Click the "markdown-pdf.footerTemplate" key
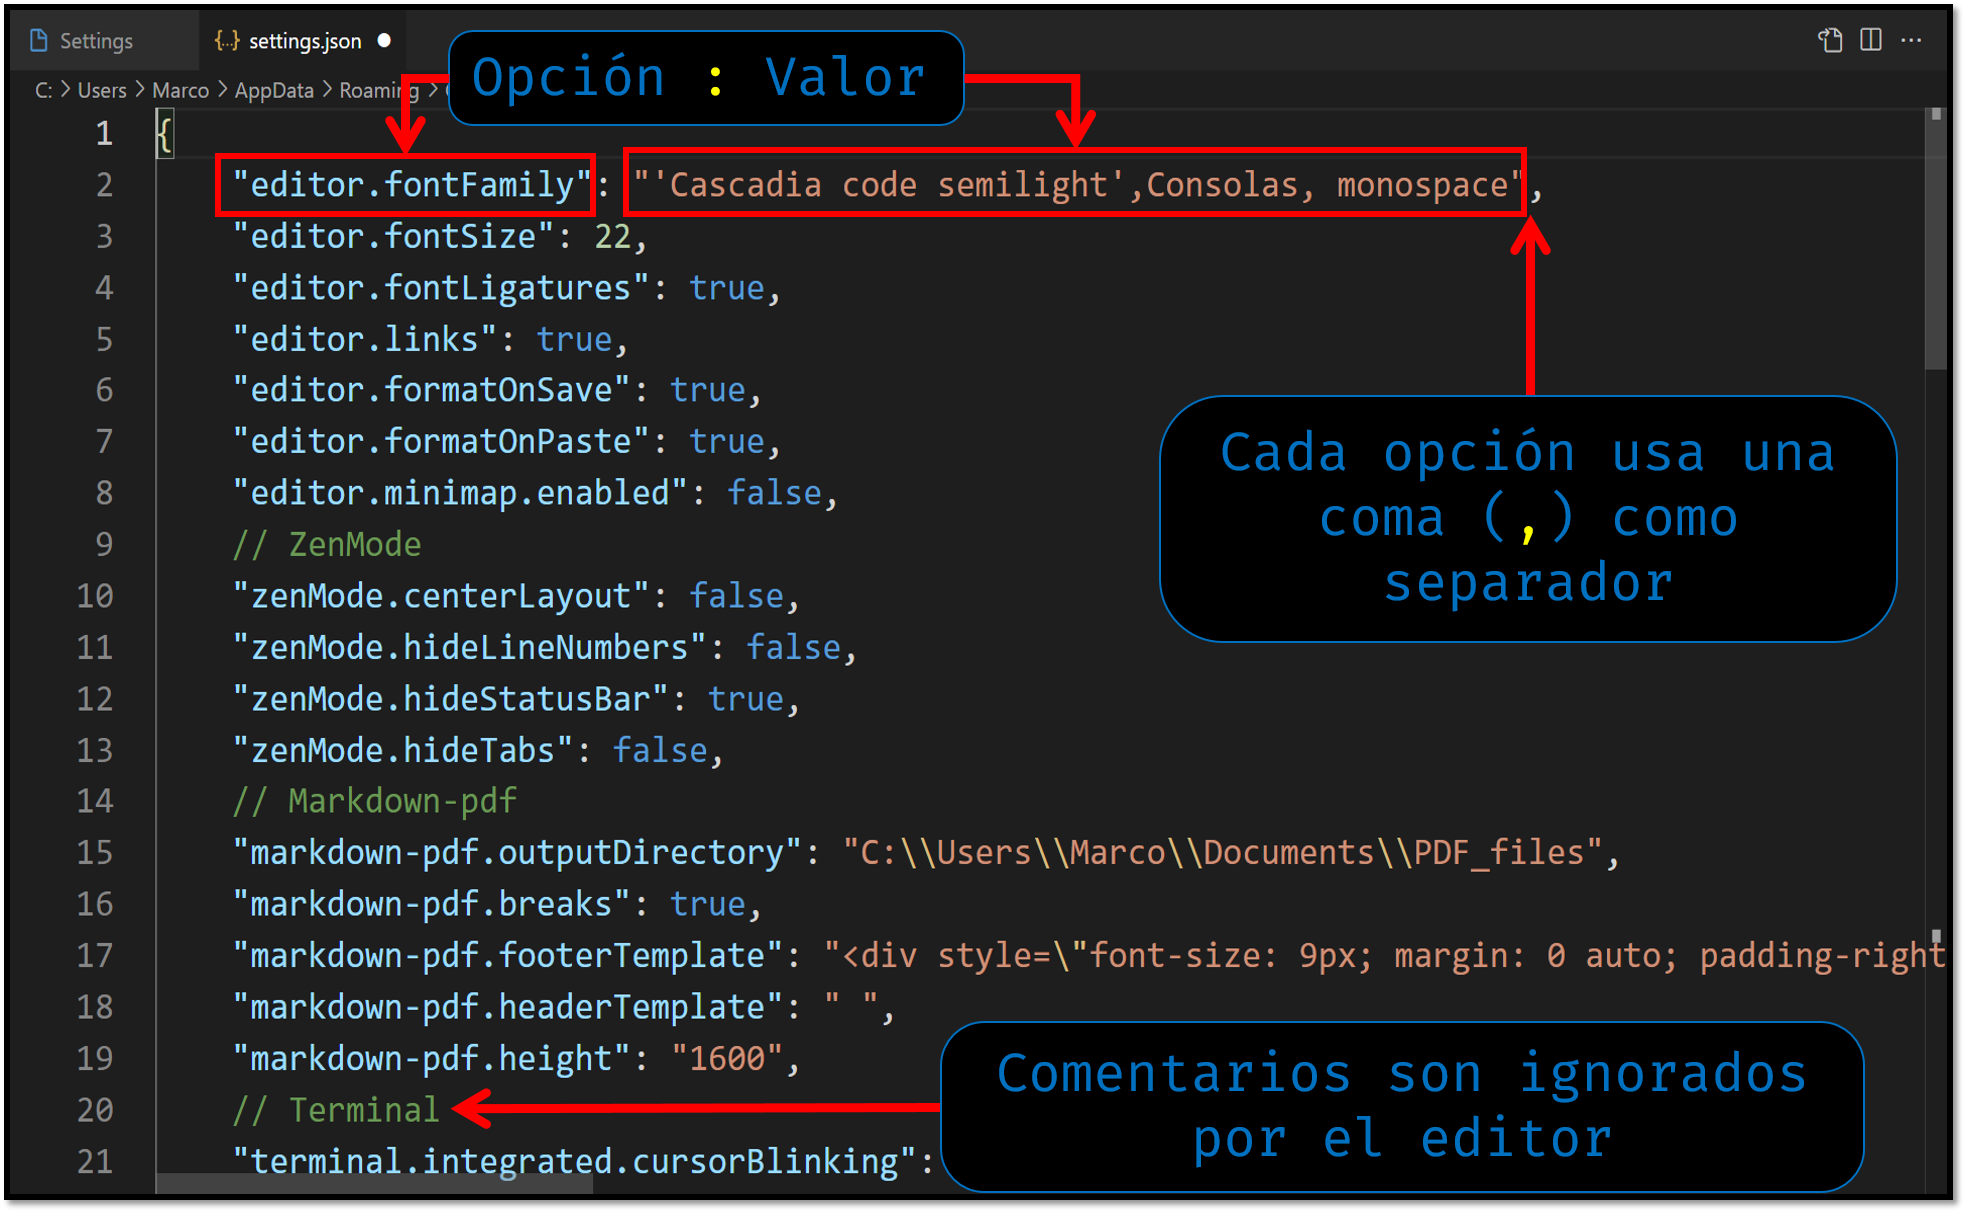This screenshot has width=1966, height=1213. (507, 956)
